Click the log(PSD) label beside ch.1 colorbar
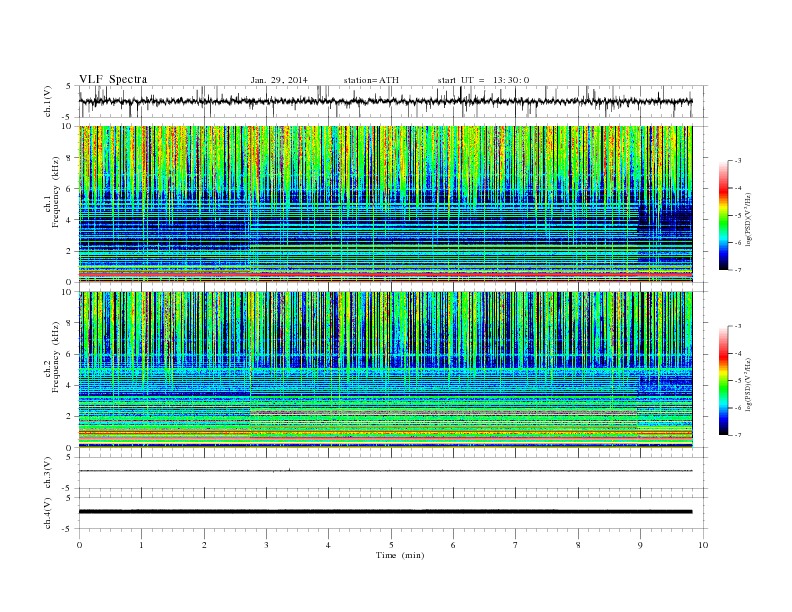 pos(748,220)
